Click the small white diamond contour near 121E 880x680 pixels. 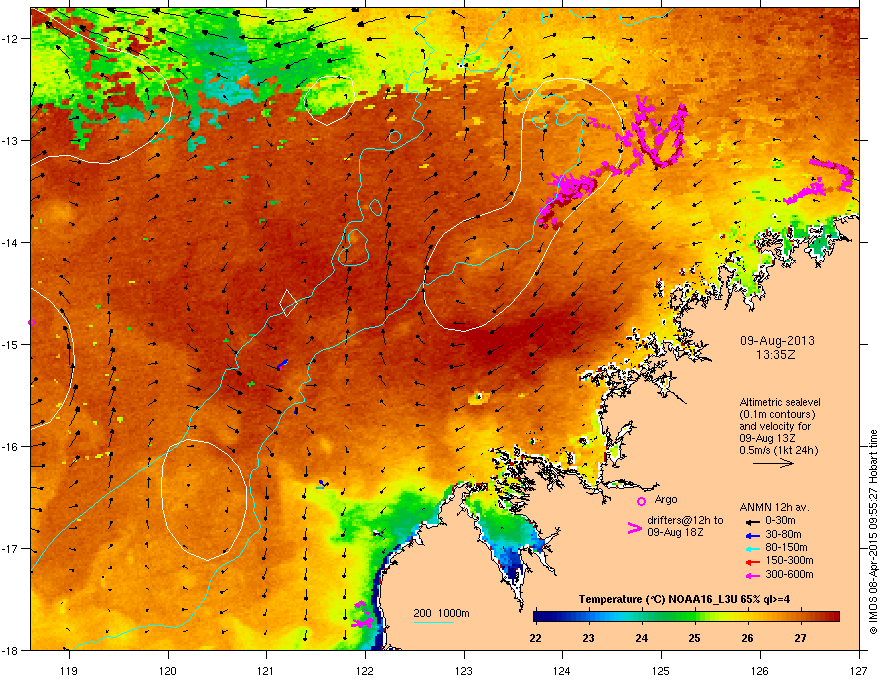(288, 303)
